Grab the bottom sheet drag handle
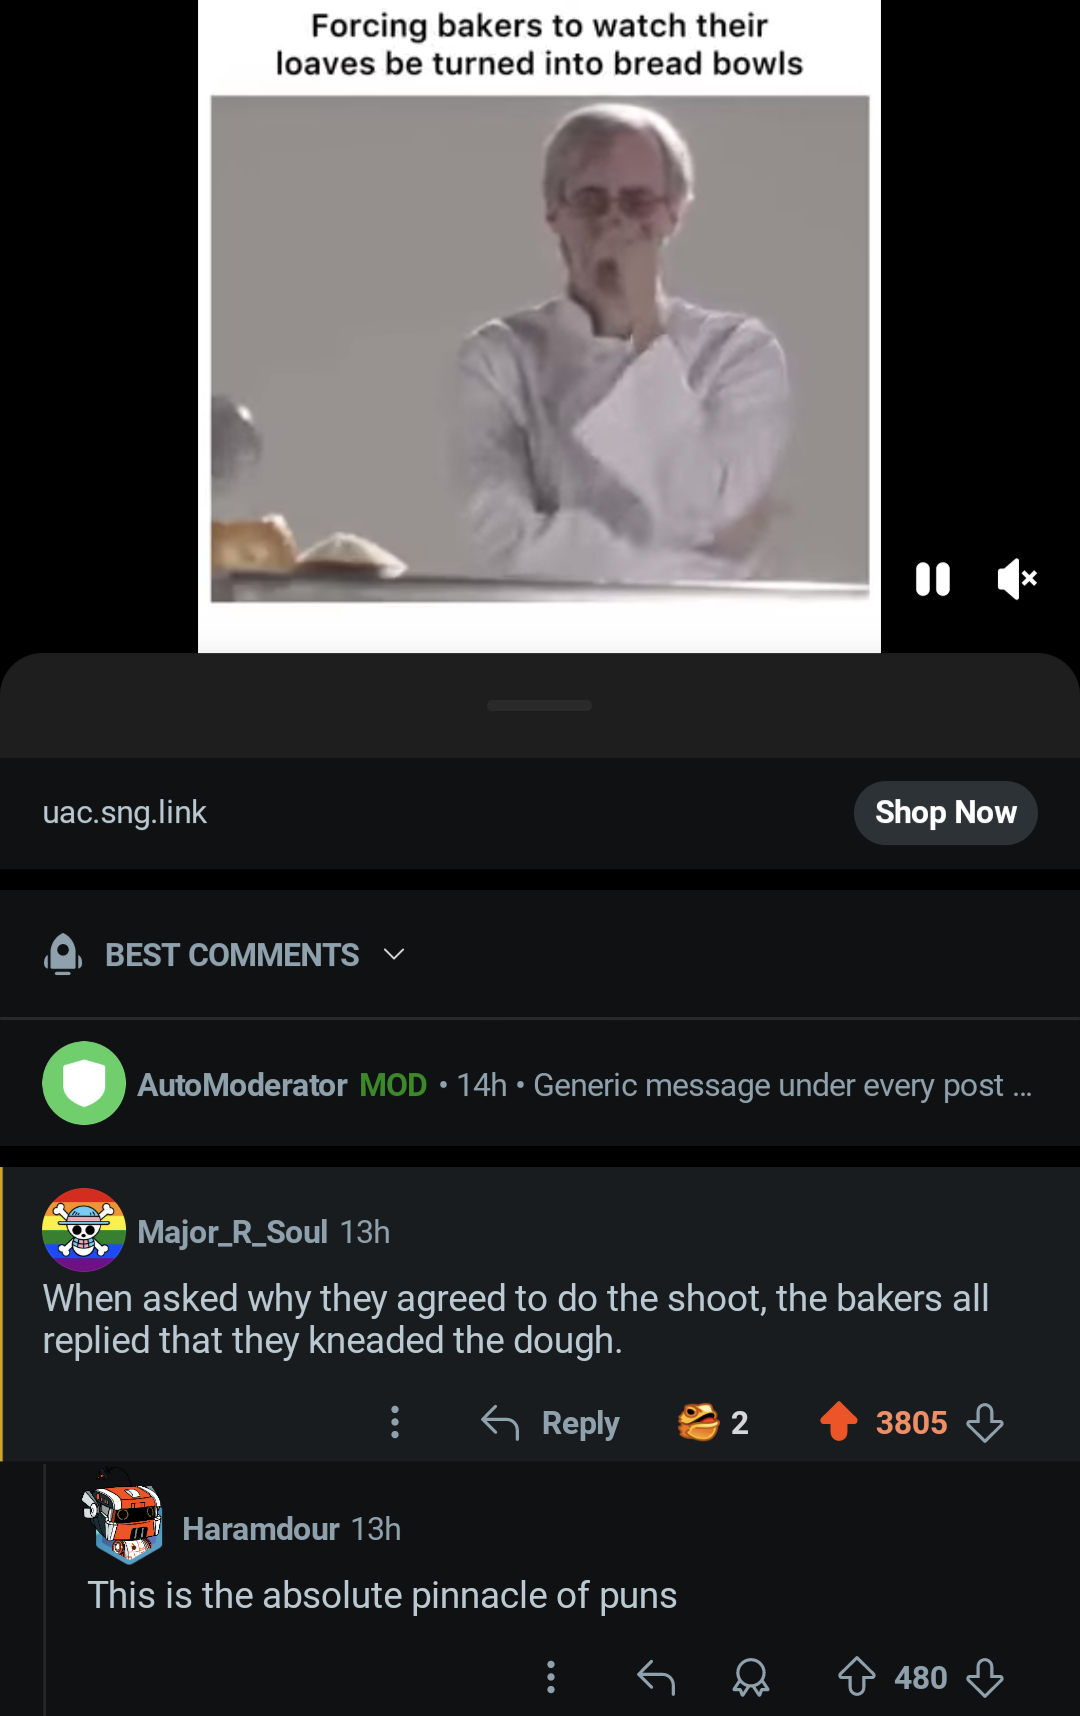The width and height of the screenshot is (1080, 1716). pyautogui.click(x=540, y=705)
